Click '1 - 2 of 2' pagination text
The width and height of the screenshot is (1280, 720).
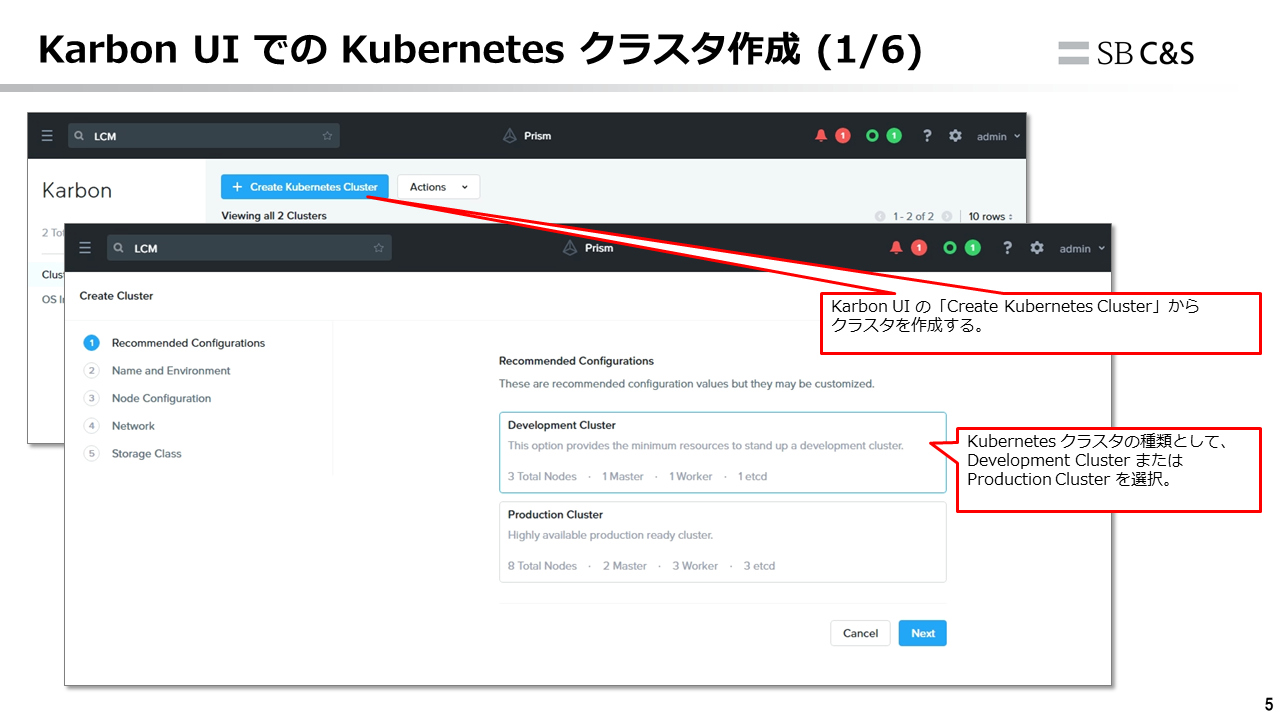pyautogui.click(x=913, y=216)
